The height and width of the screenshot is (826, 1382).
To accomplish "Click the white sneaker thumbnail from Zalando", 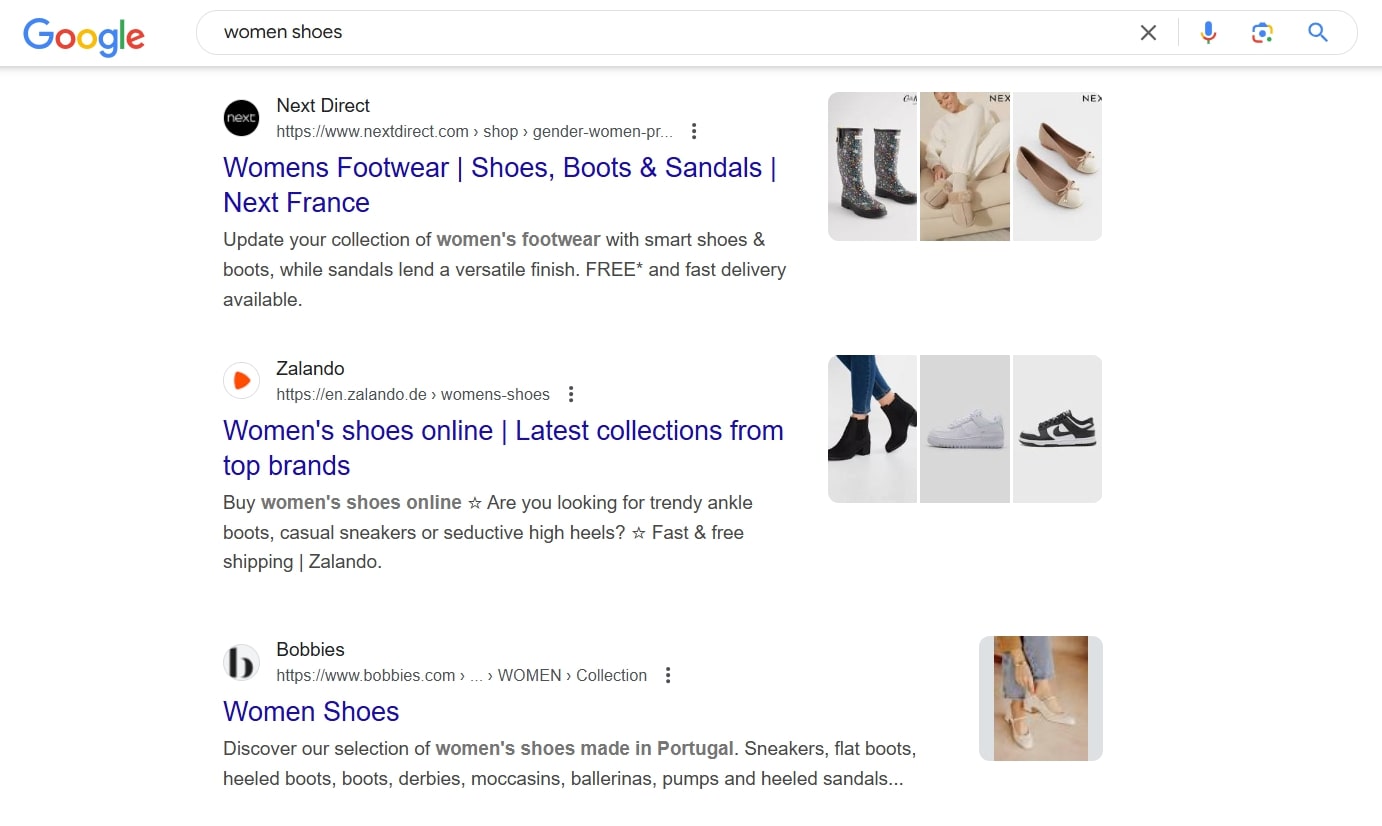I will 965,429.
